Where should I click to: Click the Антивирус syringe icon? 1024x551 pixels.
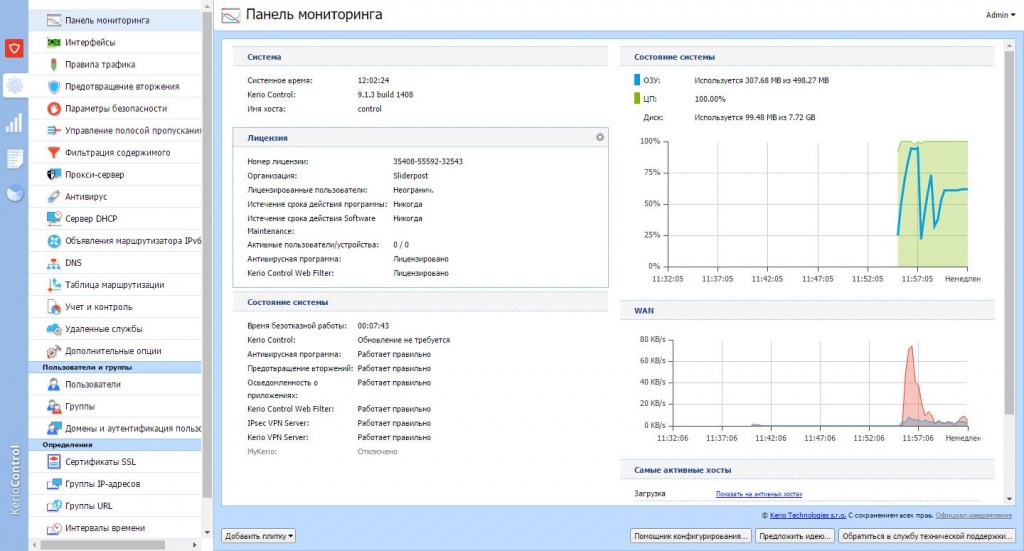click(x=54, y=197)
